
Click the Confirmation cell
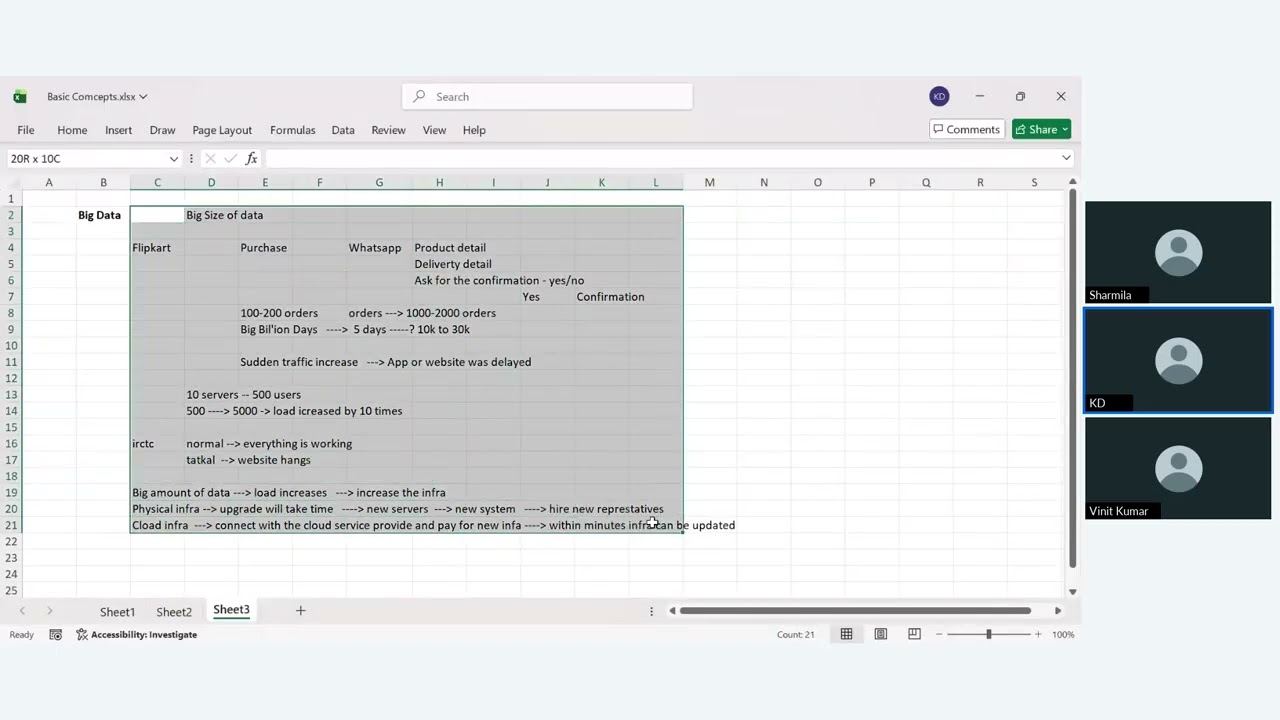tap(610, 297)
